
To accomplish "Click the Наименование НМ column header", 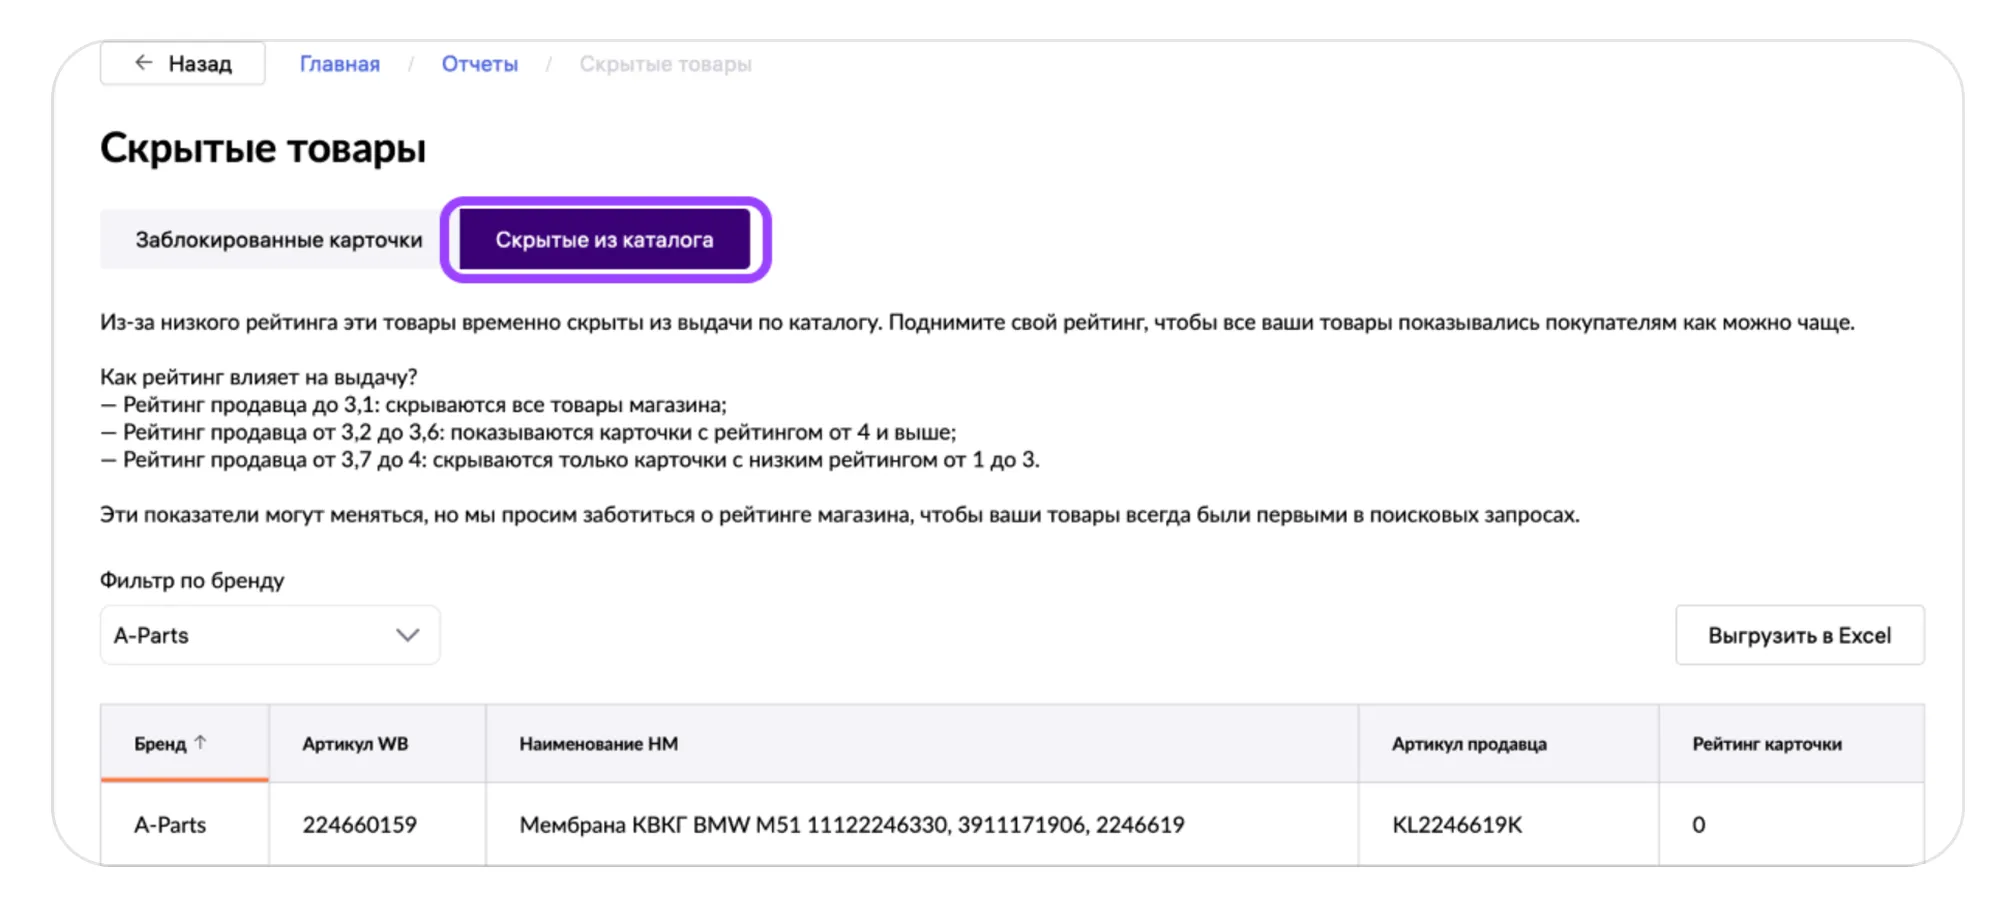I will coord(598,744).
